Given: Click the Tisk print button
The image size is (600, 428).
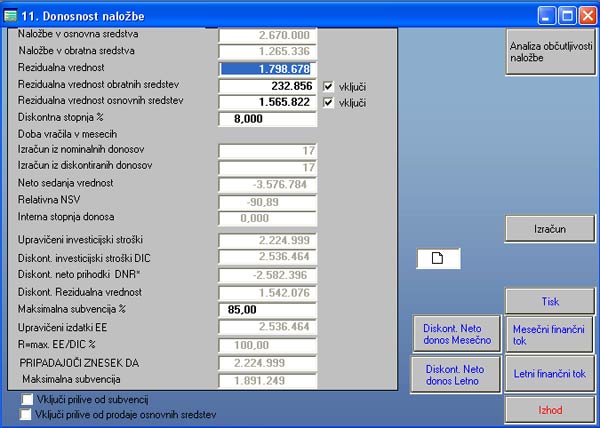Looking at the screenshot, I should [x=551, y=301].
